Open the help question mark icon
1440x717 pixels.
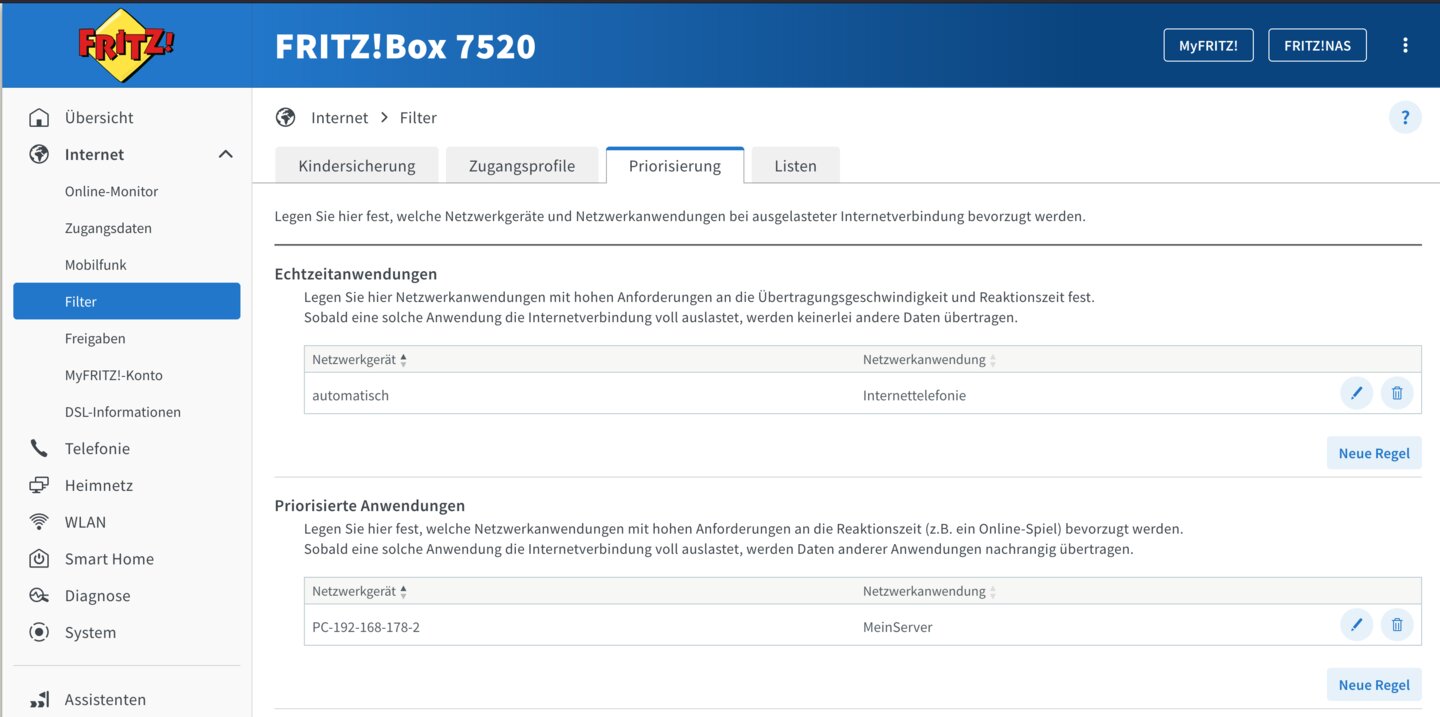1405,117
